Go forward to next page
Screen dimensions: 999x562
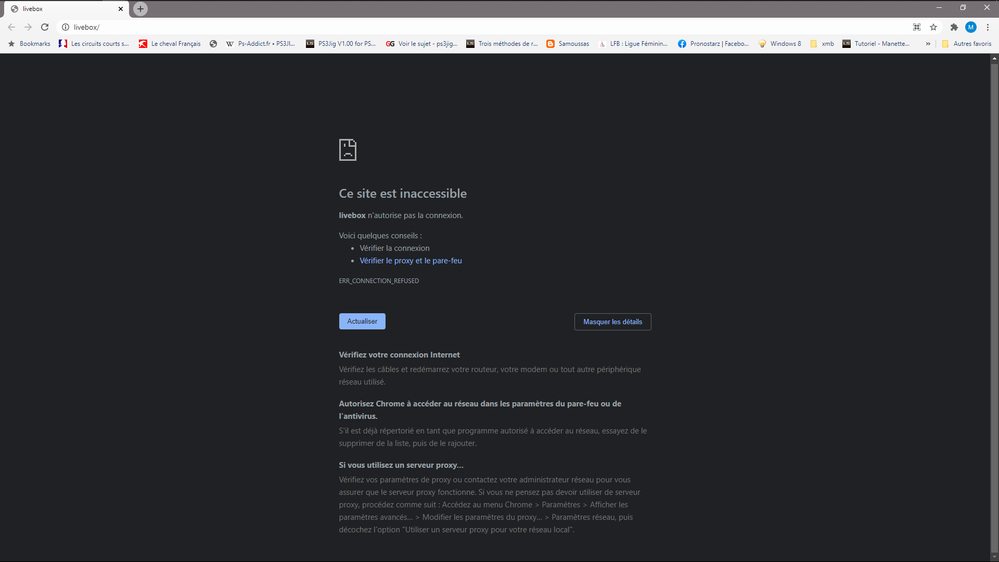(x=28, y=27)
